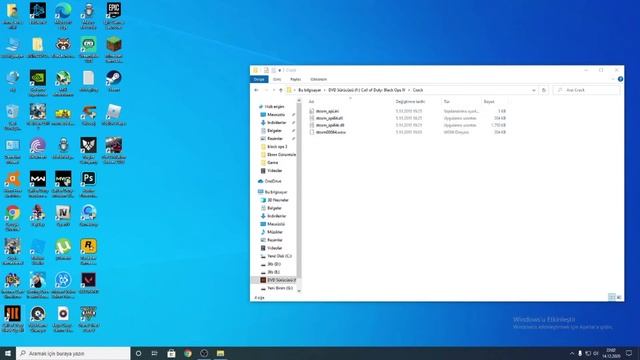Sort by the Boyut column header
This screenshot has height=360, width=640.
(x=489, y=101)
